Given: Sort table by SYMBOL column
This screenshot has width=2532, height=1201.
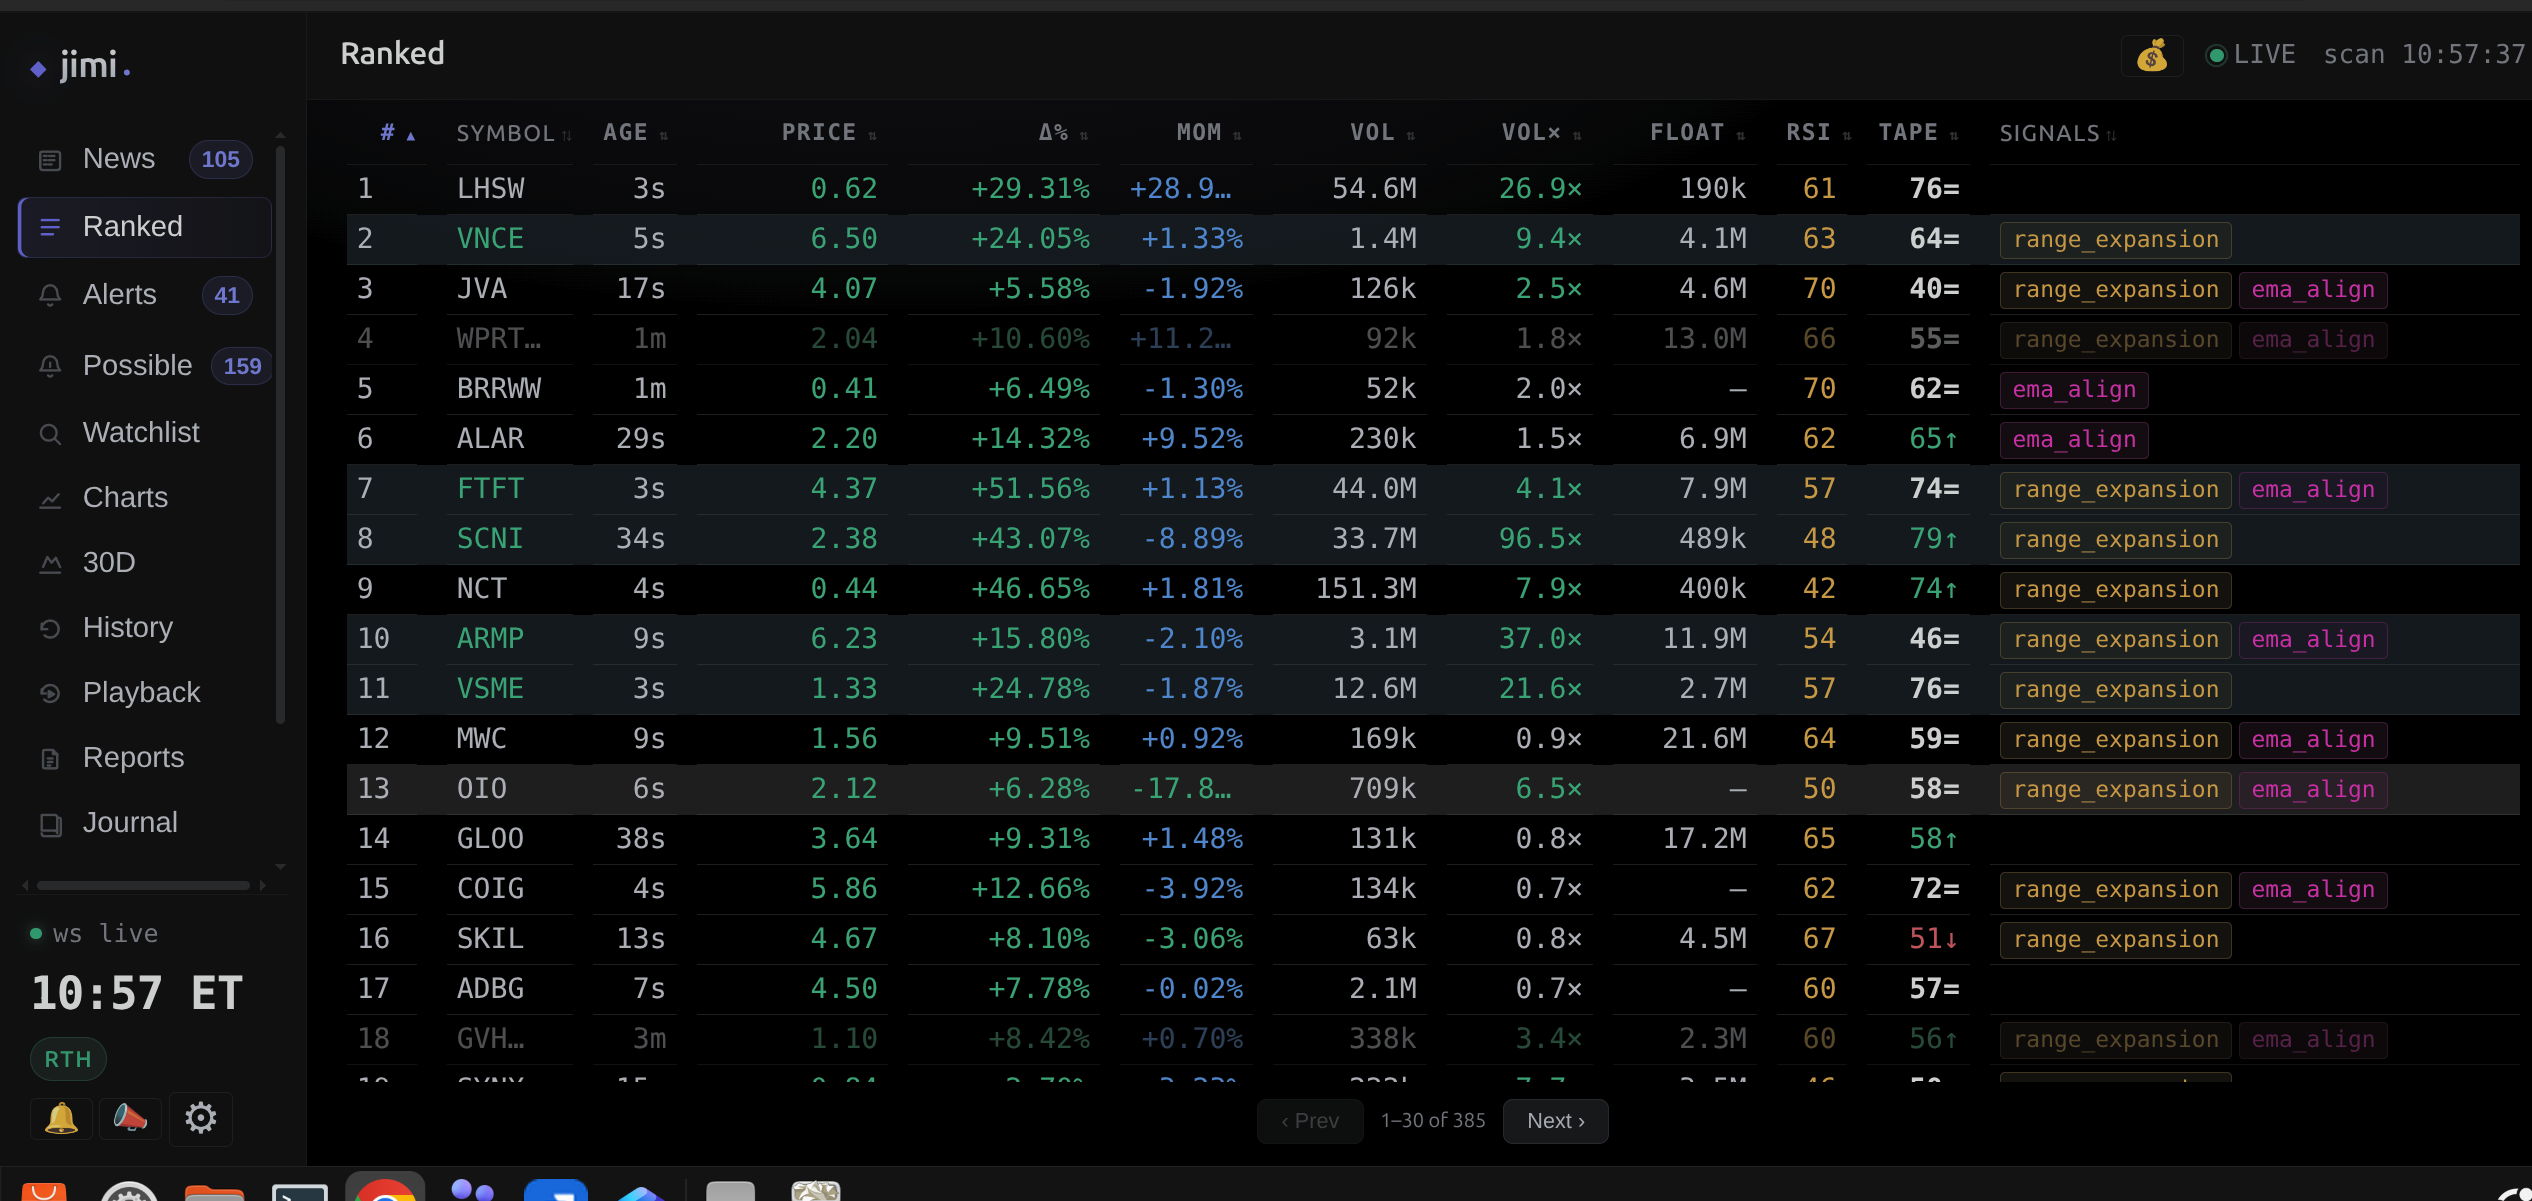Looking at the screenshot, I should [513, 133].
